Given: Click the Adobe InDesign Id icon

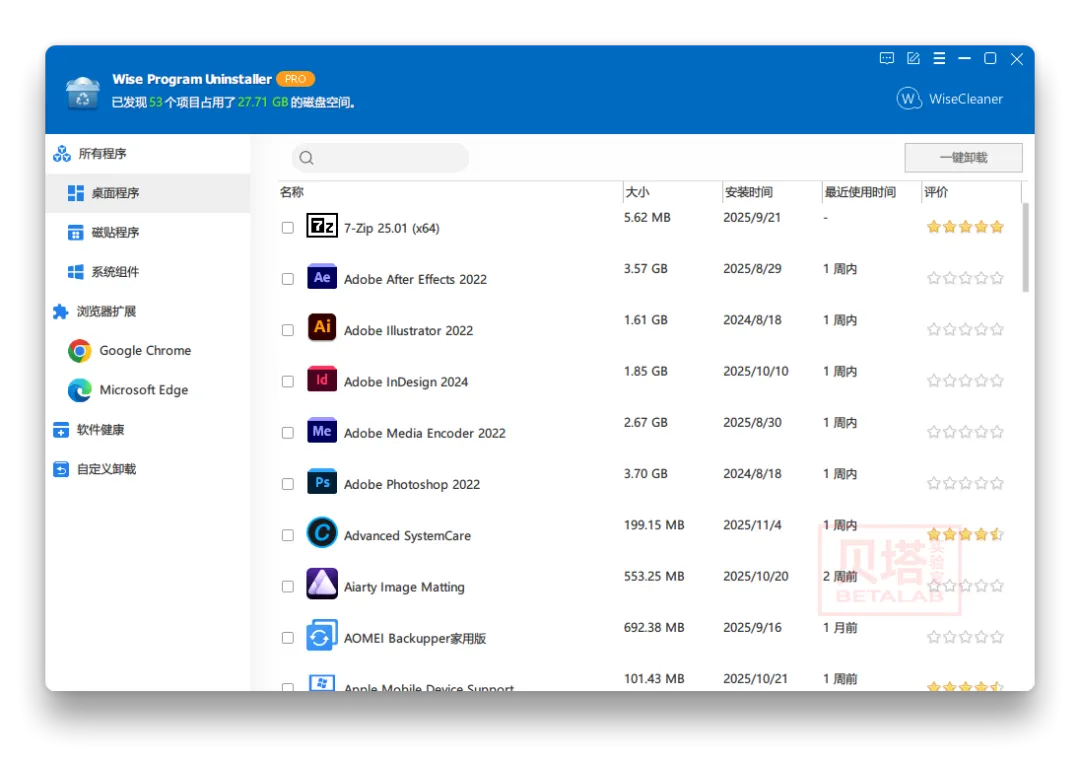Looking at the screenshot, I should (x=322, y=379).
